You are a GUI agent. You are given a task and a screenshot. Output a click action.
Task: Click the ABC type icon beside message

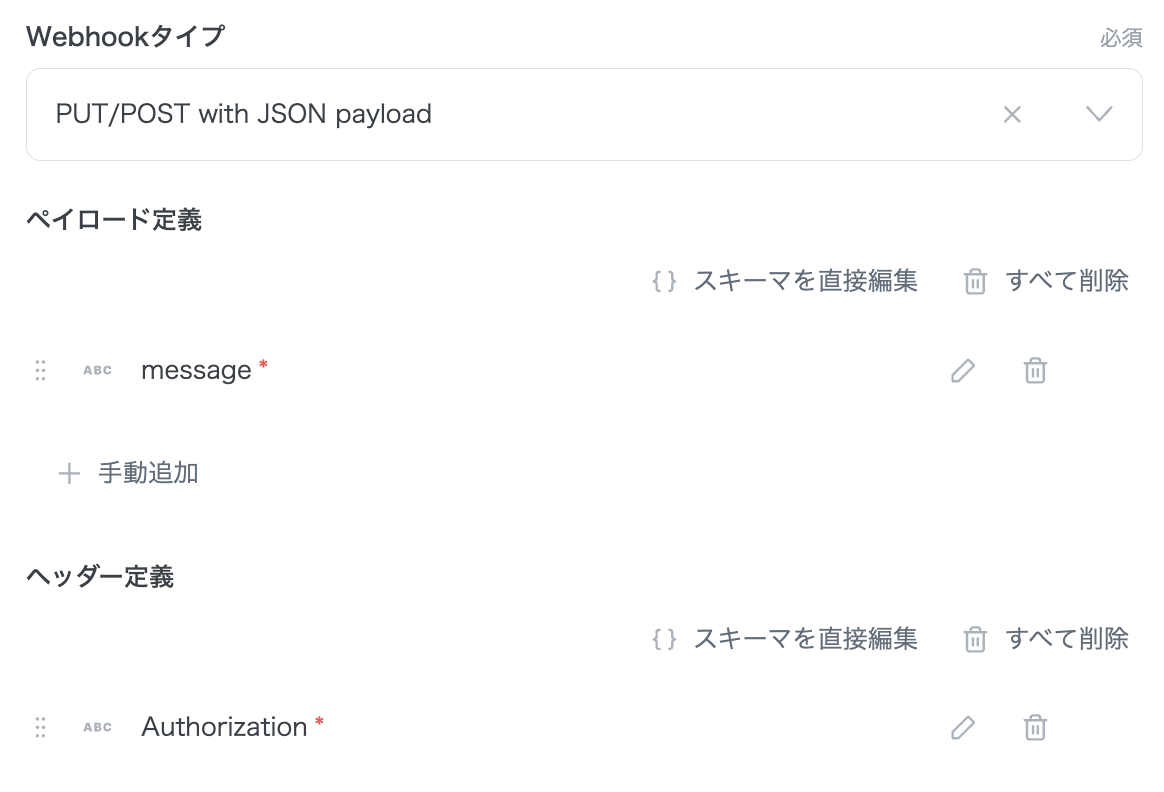pos(97,371)
